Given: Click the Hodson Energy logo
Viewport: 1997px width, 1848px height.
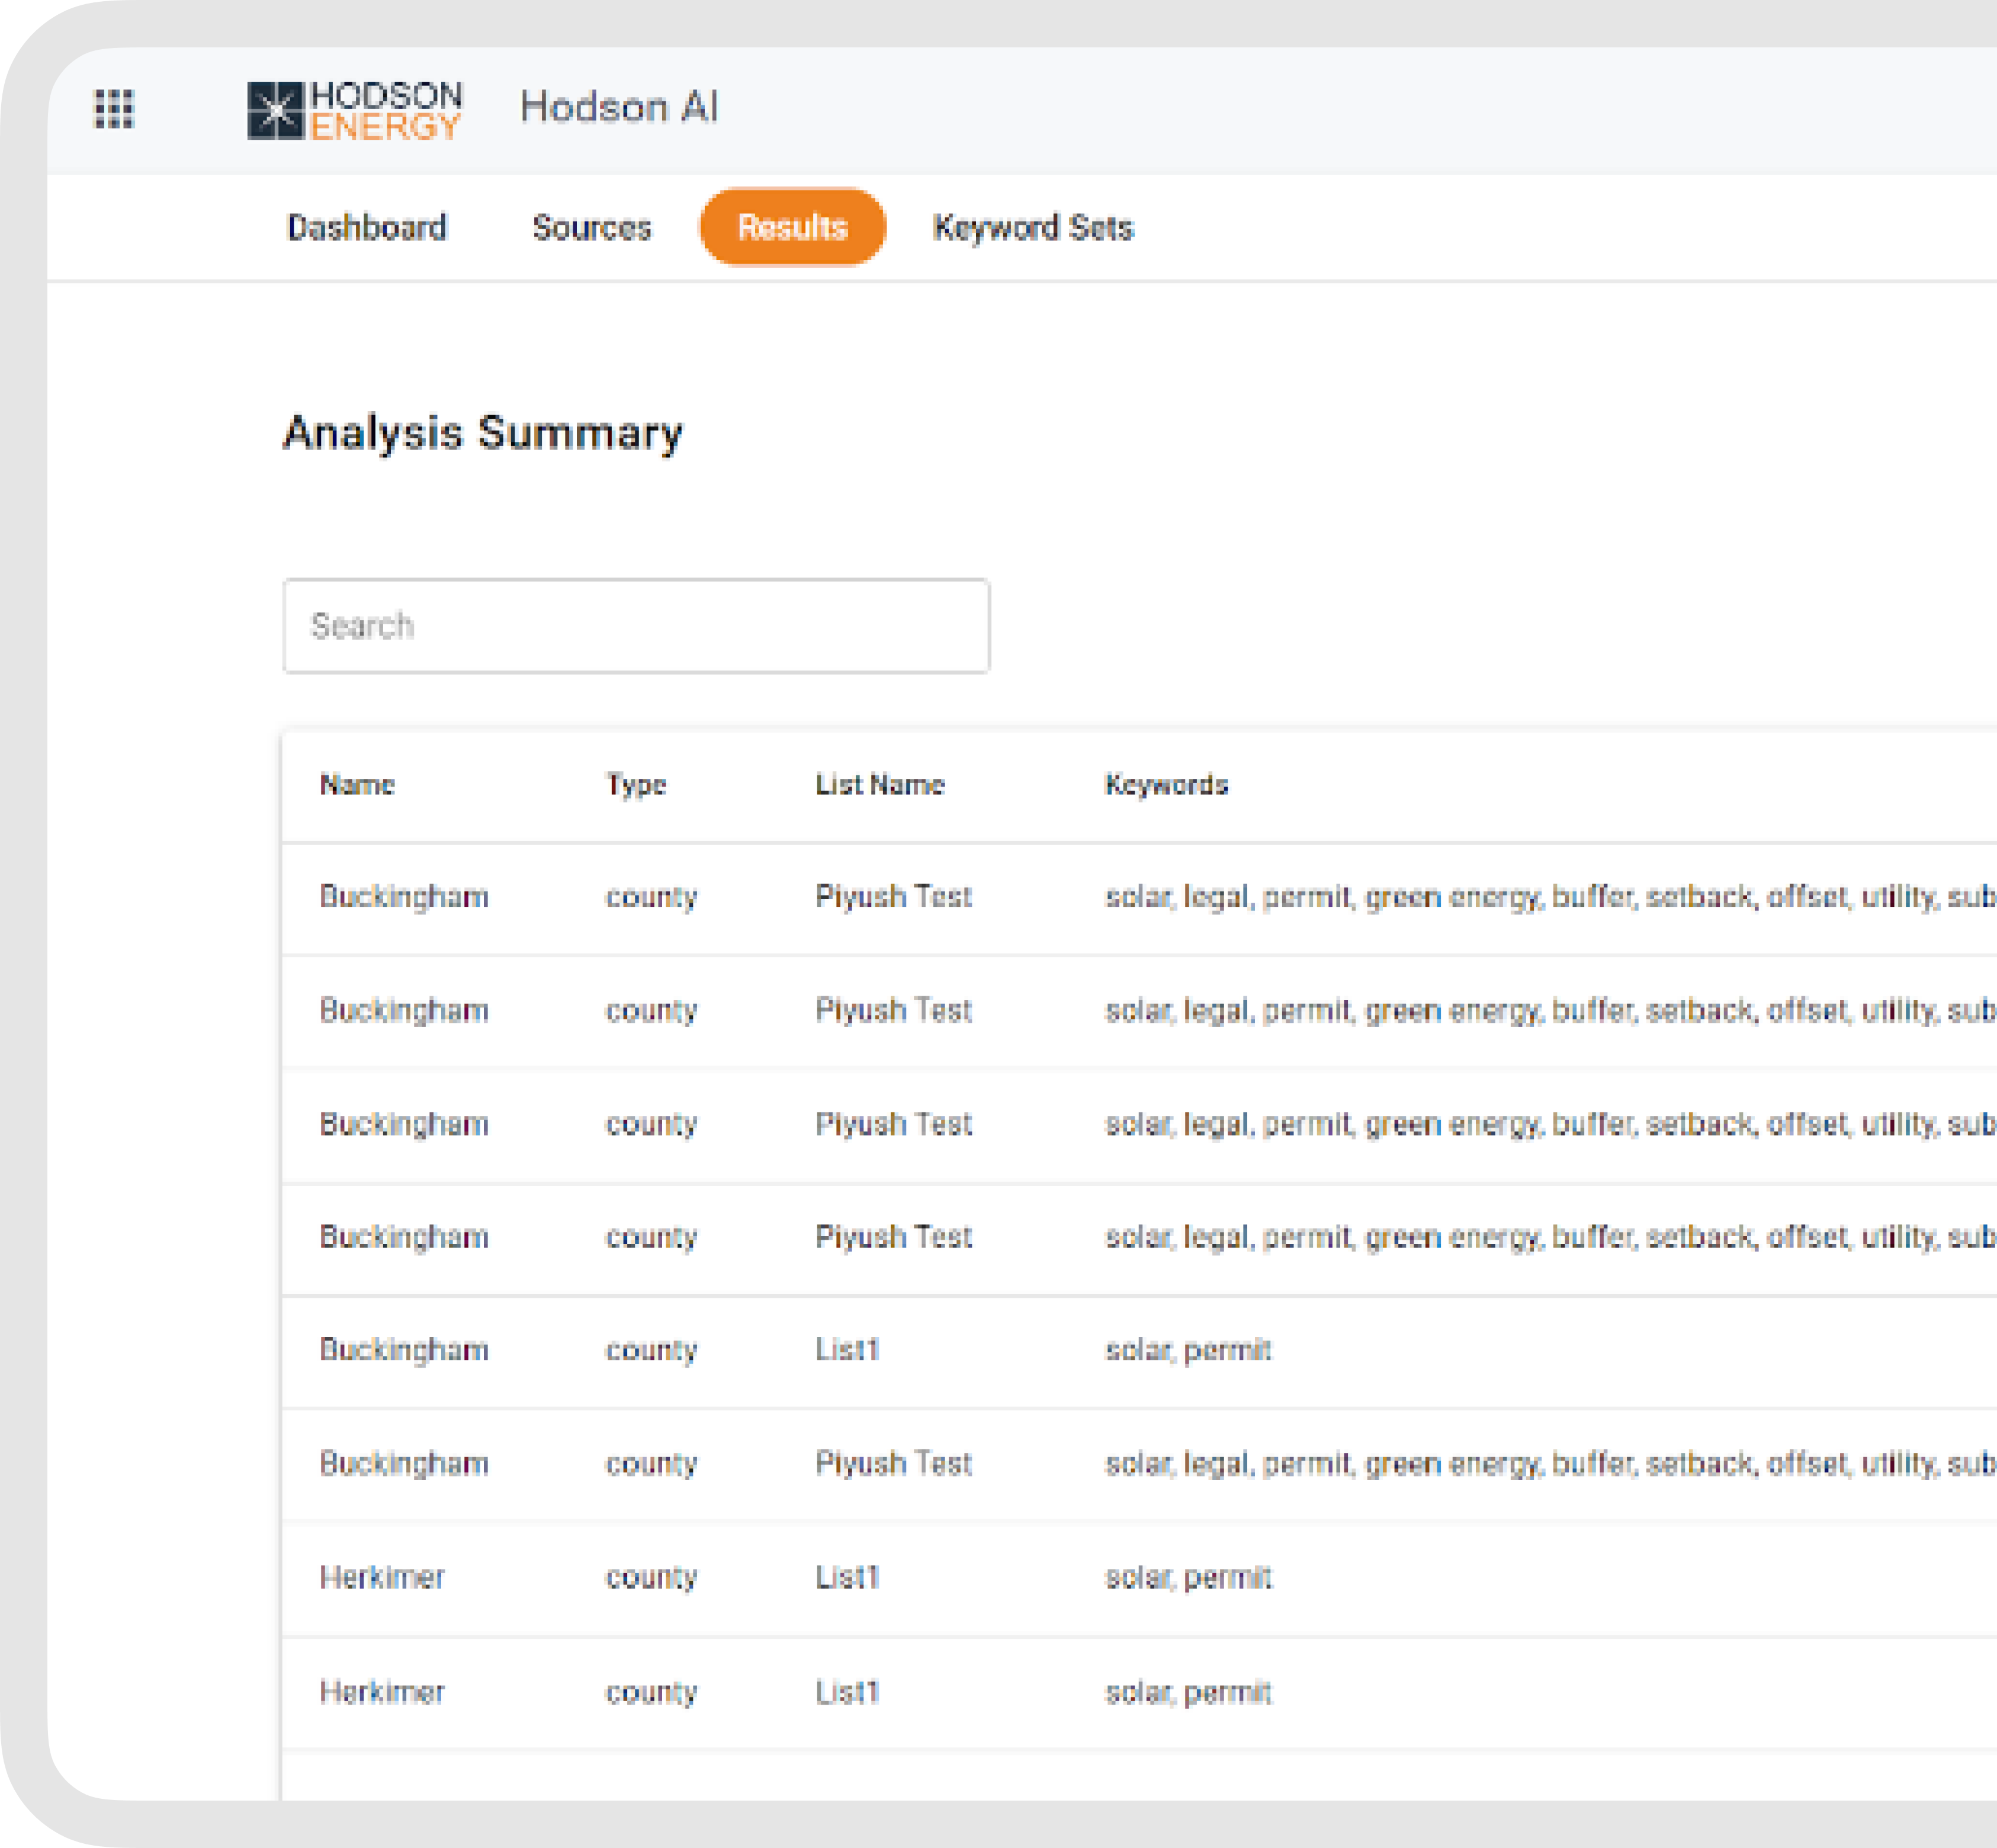Looking at the screenshot, I should (355, 110).
